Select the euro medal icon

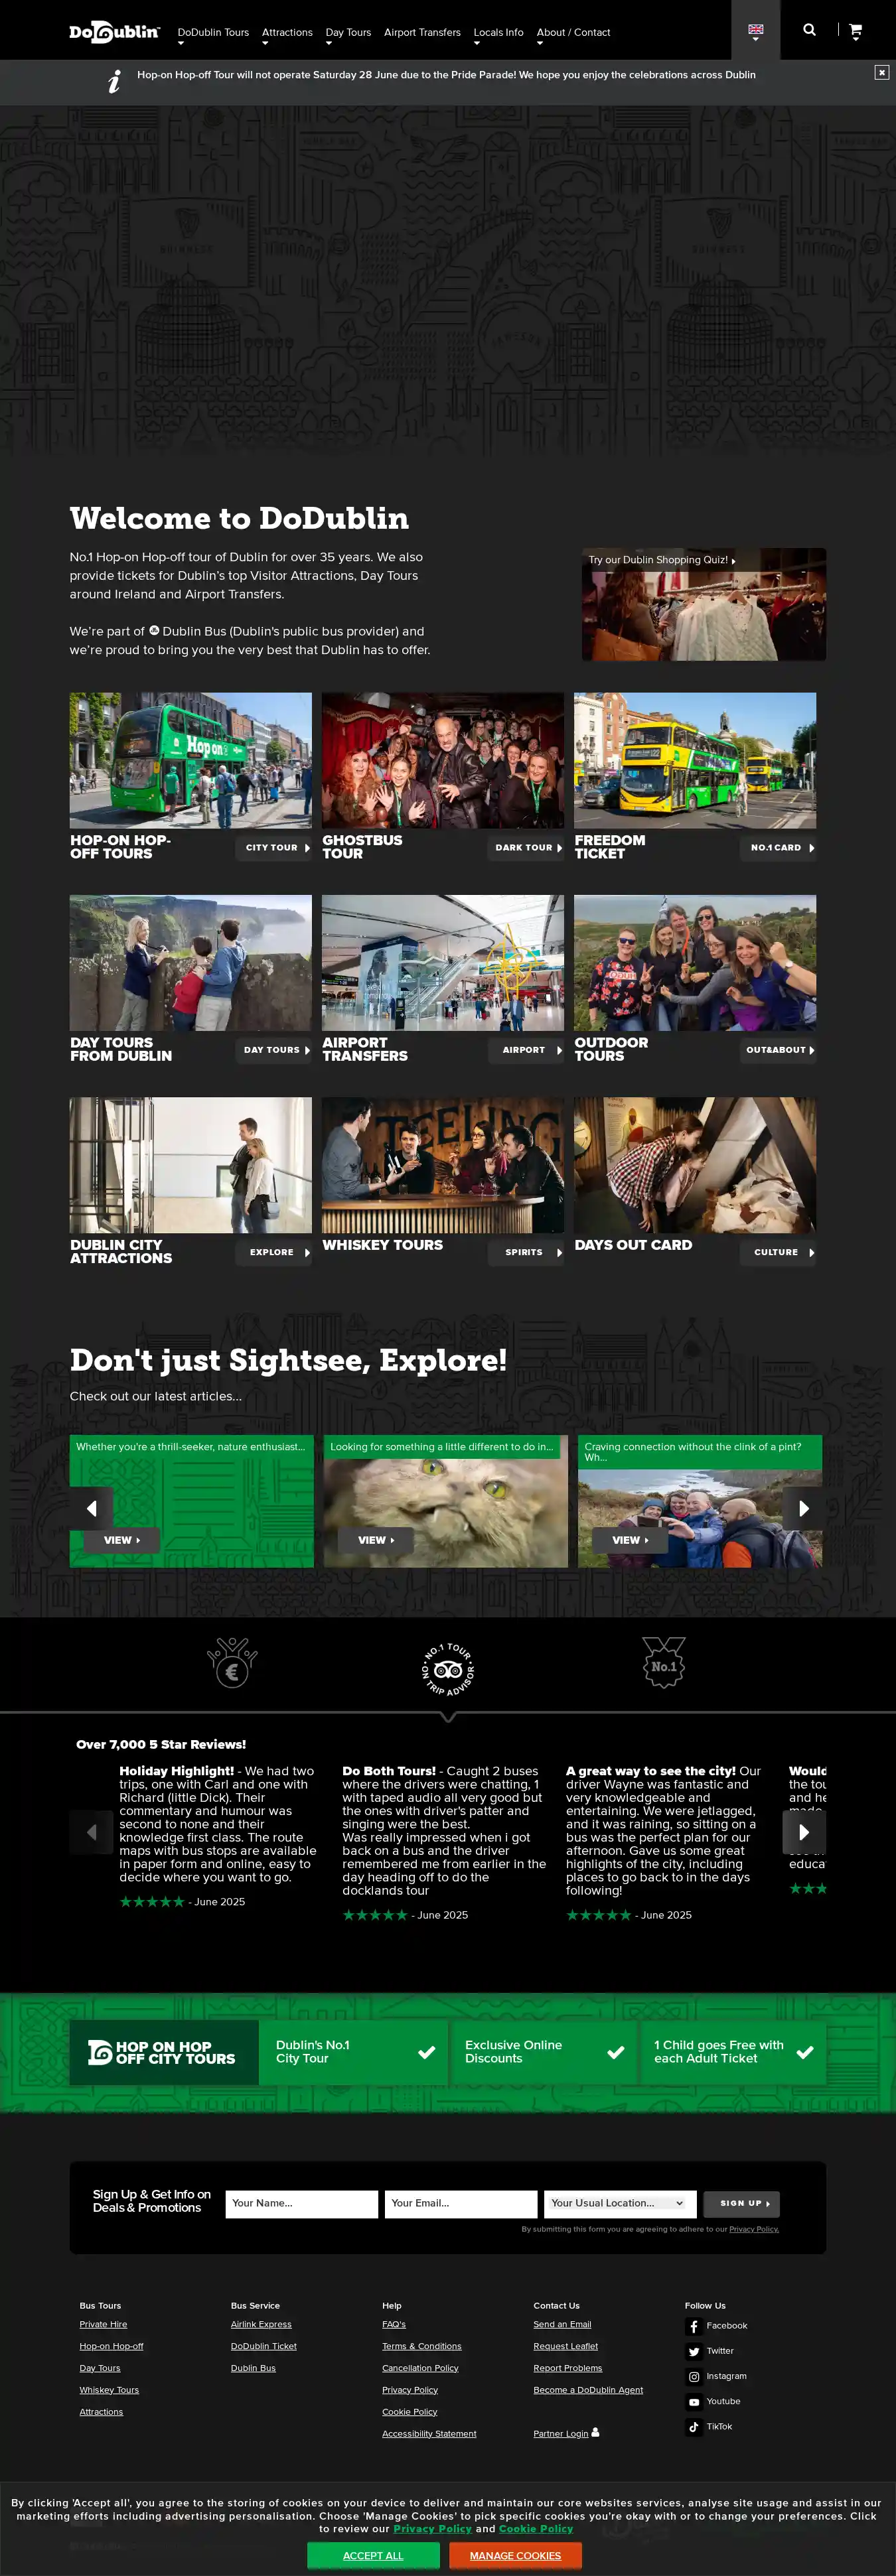[232, 1663]
